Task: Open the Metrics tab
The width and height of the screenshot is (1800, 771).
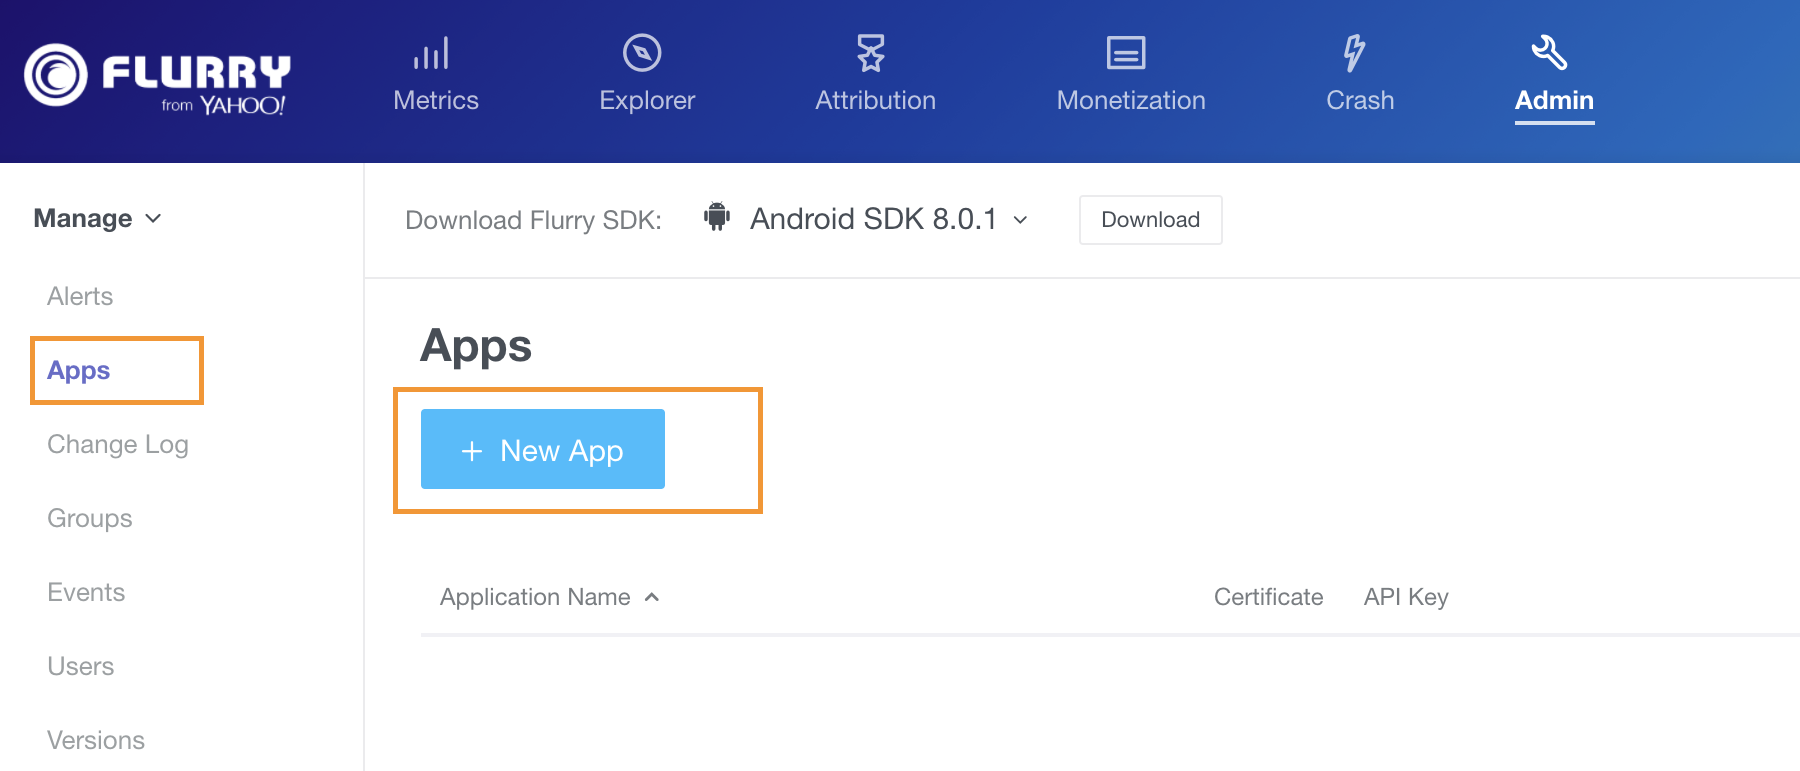Action: coord(436,100)
